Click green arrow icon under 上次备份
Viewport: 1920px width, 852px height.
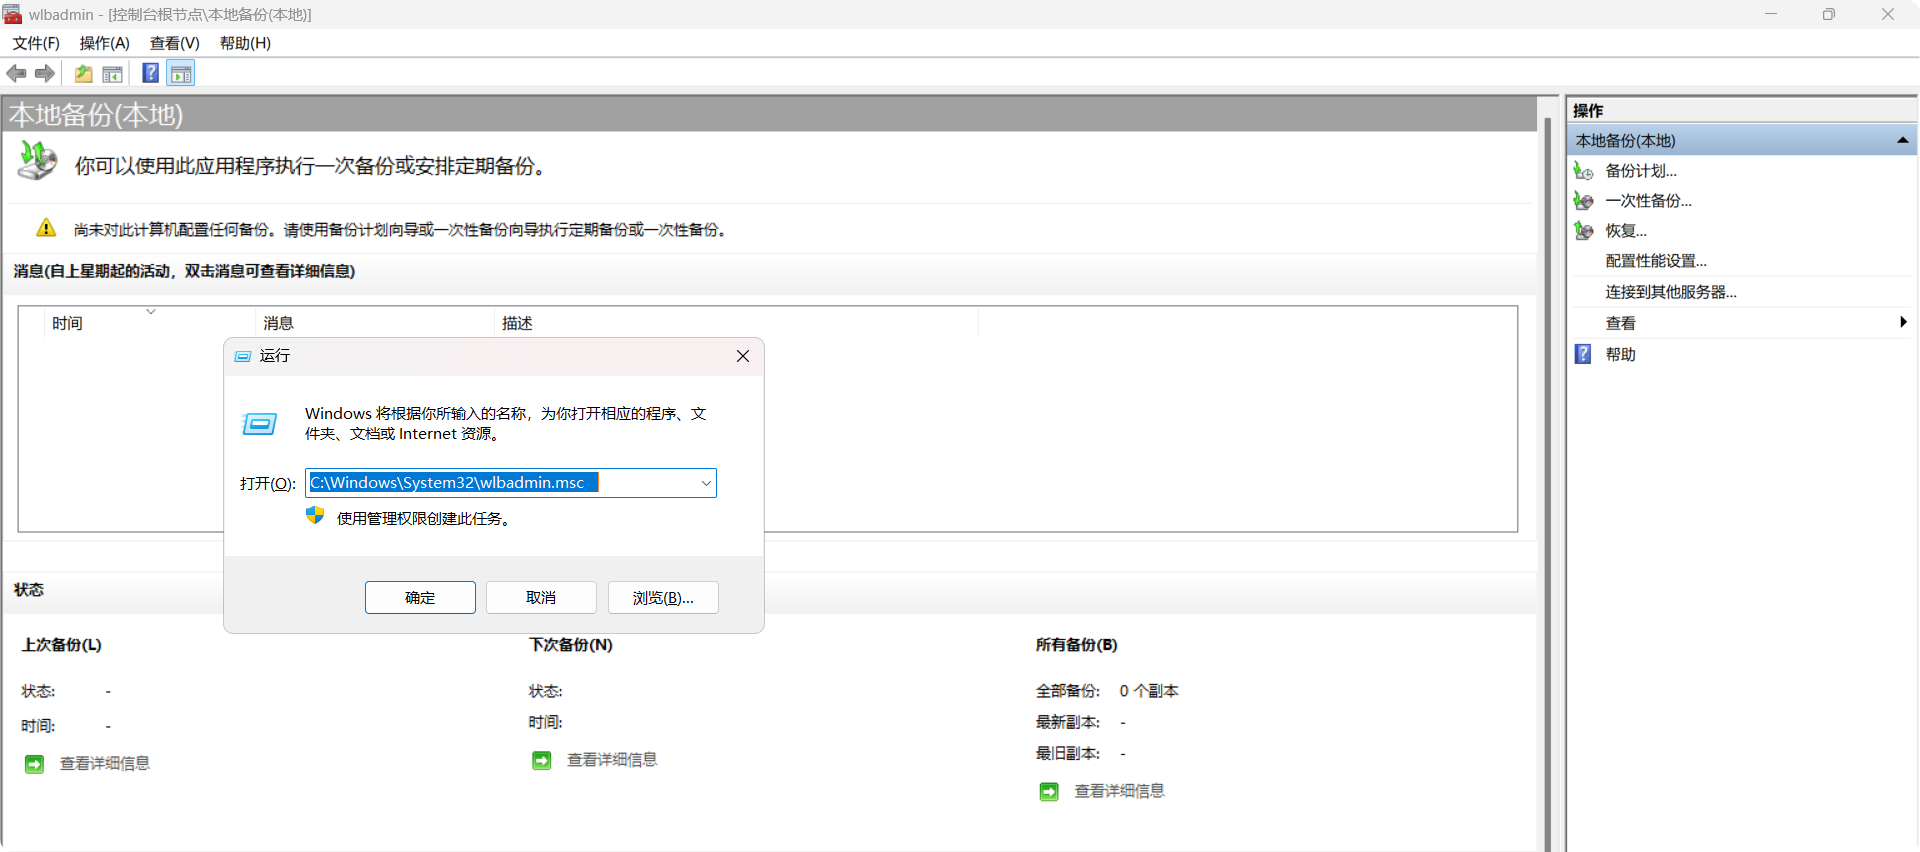34,764
